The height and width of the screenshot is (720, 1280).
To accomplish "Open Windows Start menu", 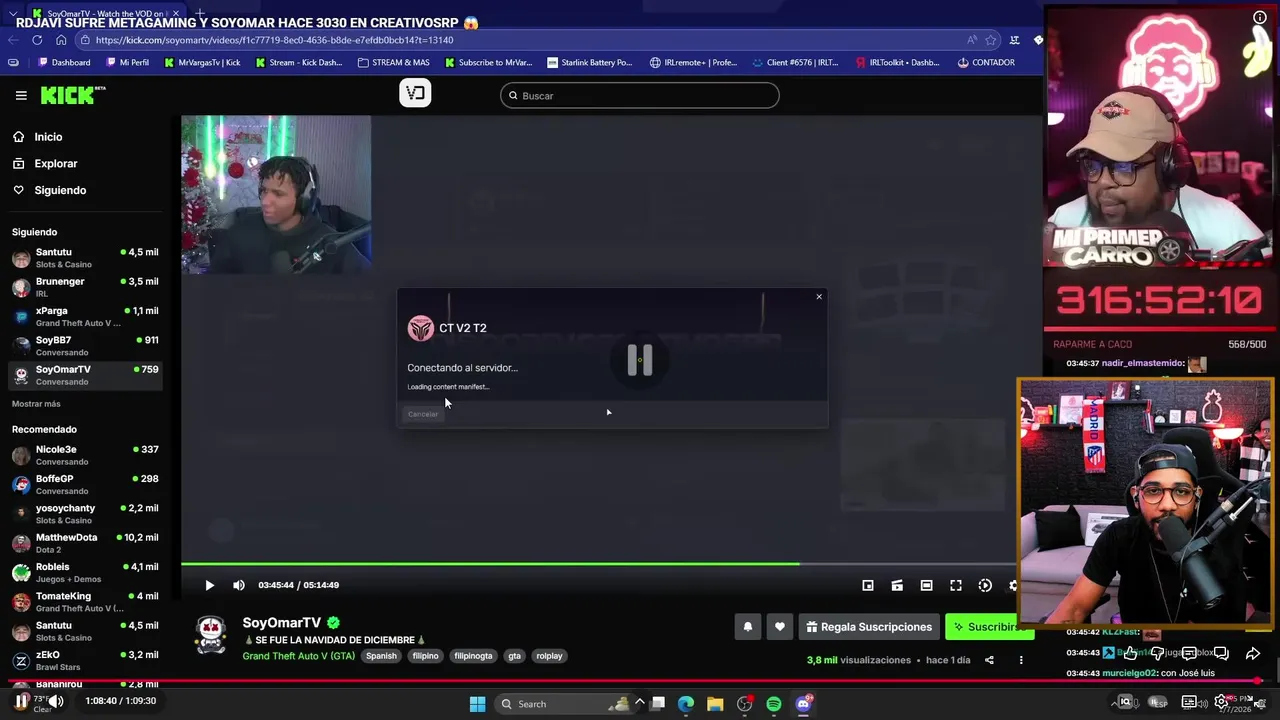I will (x=477, y=704).
